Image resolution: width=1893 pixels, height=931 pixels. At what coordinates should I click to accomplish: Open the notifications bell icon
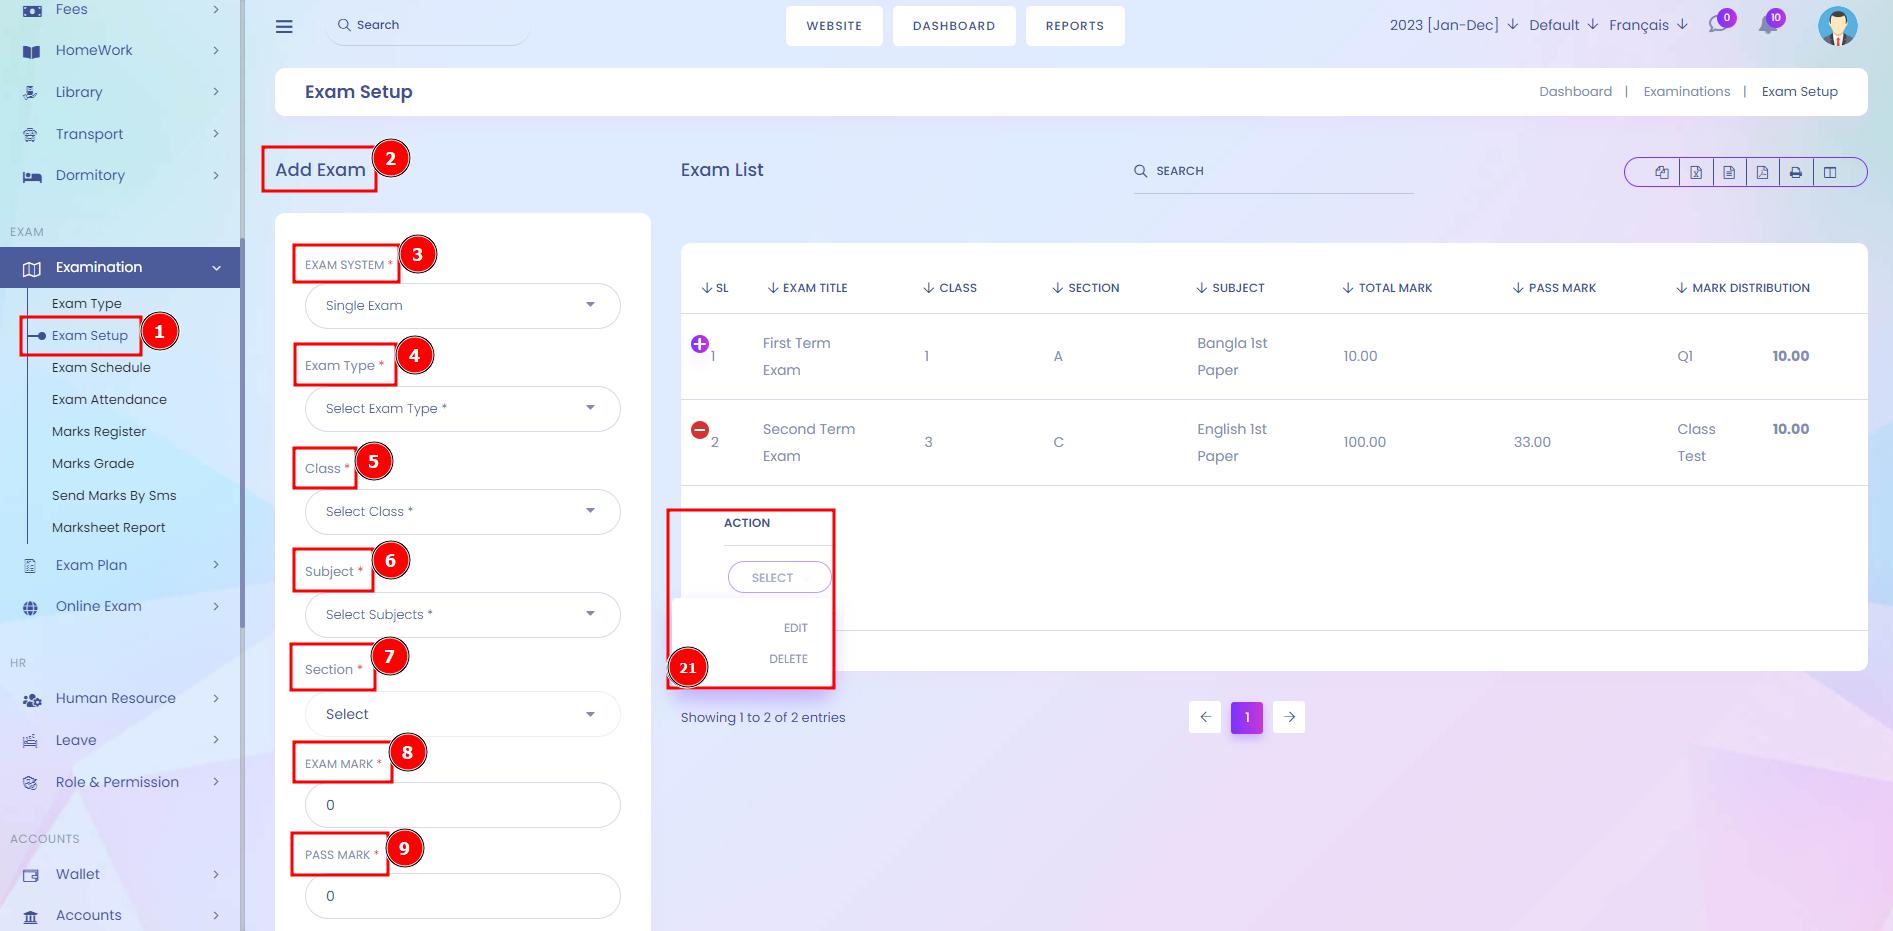1768,24
